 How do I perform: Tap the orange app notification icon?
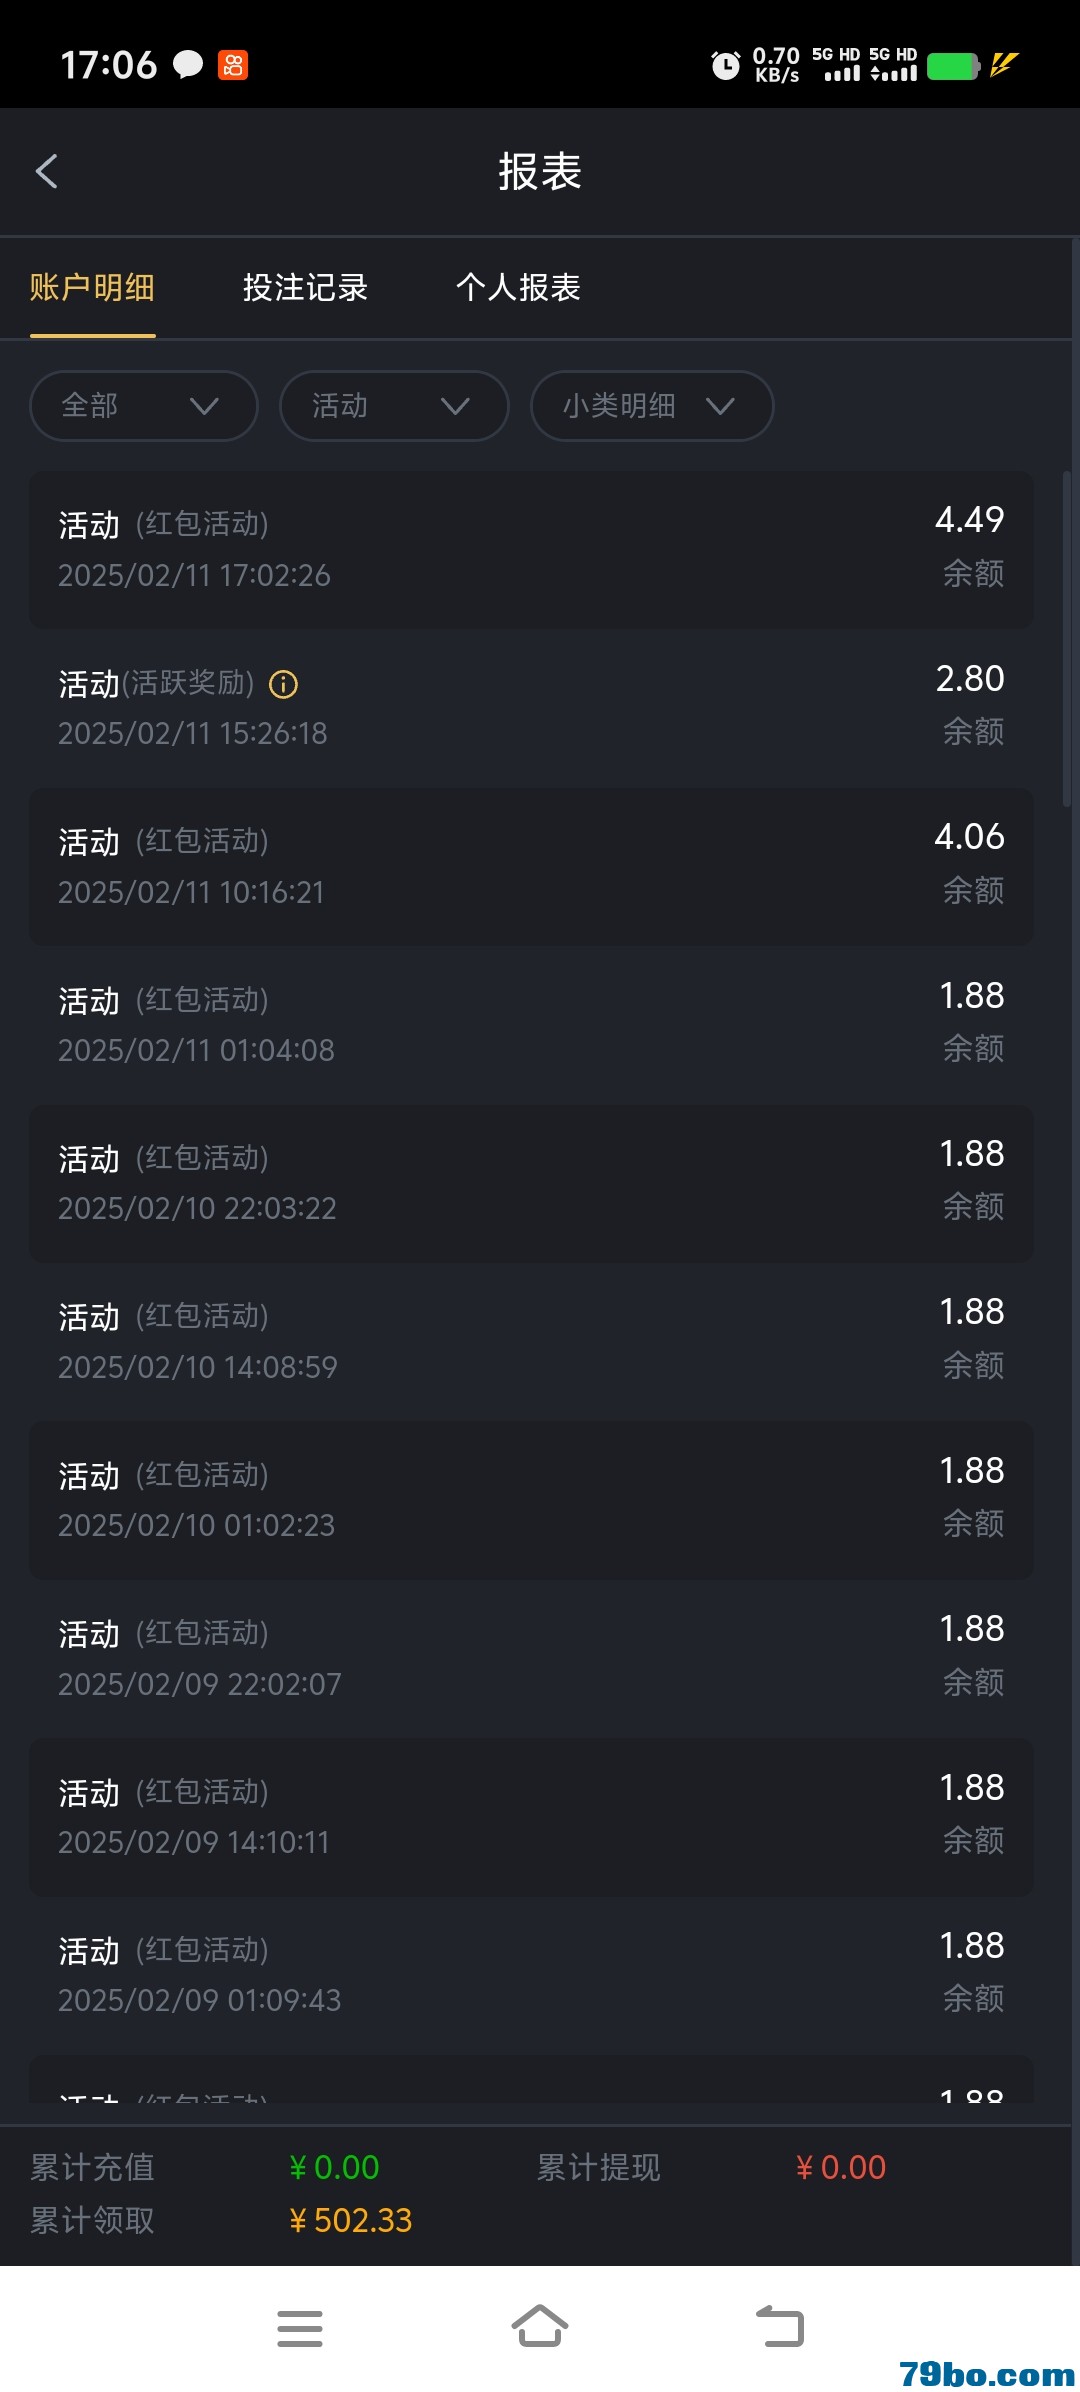coord(233,65)
